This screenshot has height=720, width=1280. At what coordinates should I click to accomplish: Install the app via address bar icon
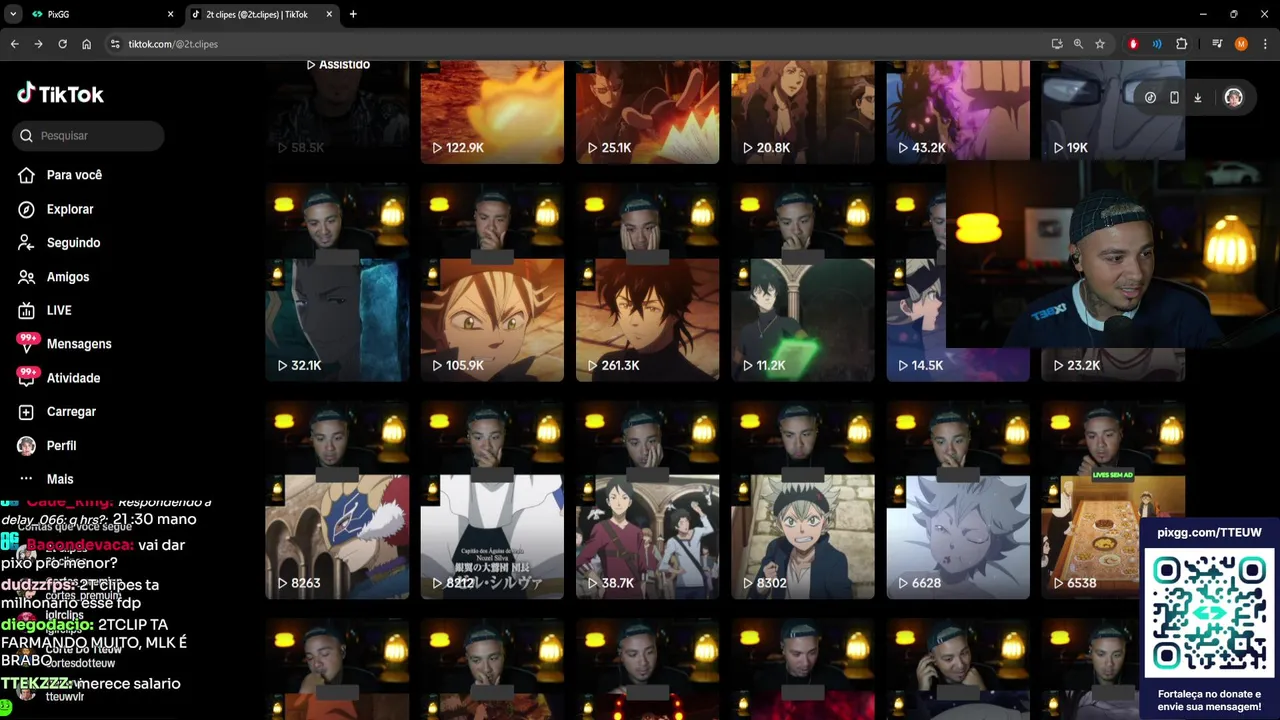pos(1057,44)
